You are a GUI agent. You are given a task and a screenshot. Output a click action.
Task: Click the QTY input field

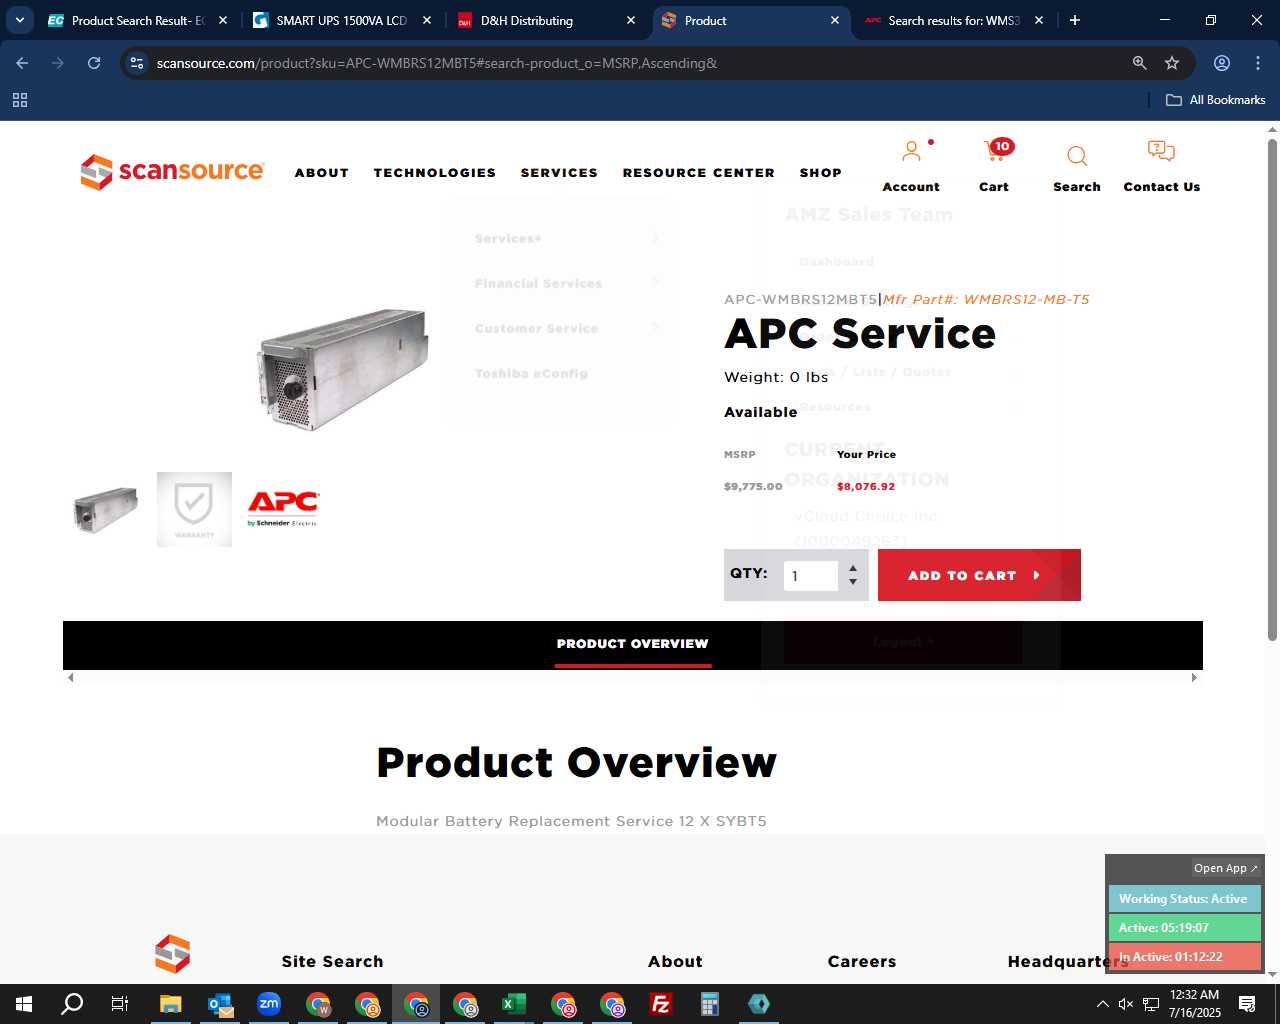(x=810, y=576)
